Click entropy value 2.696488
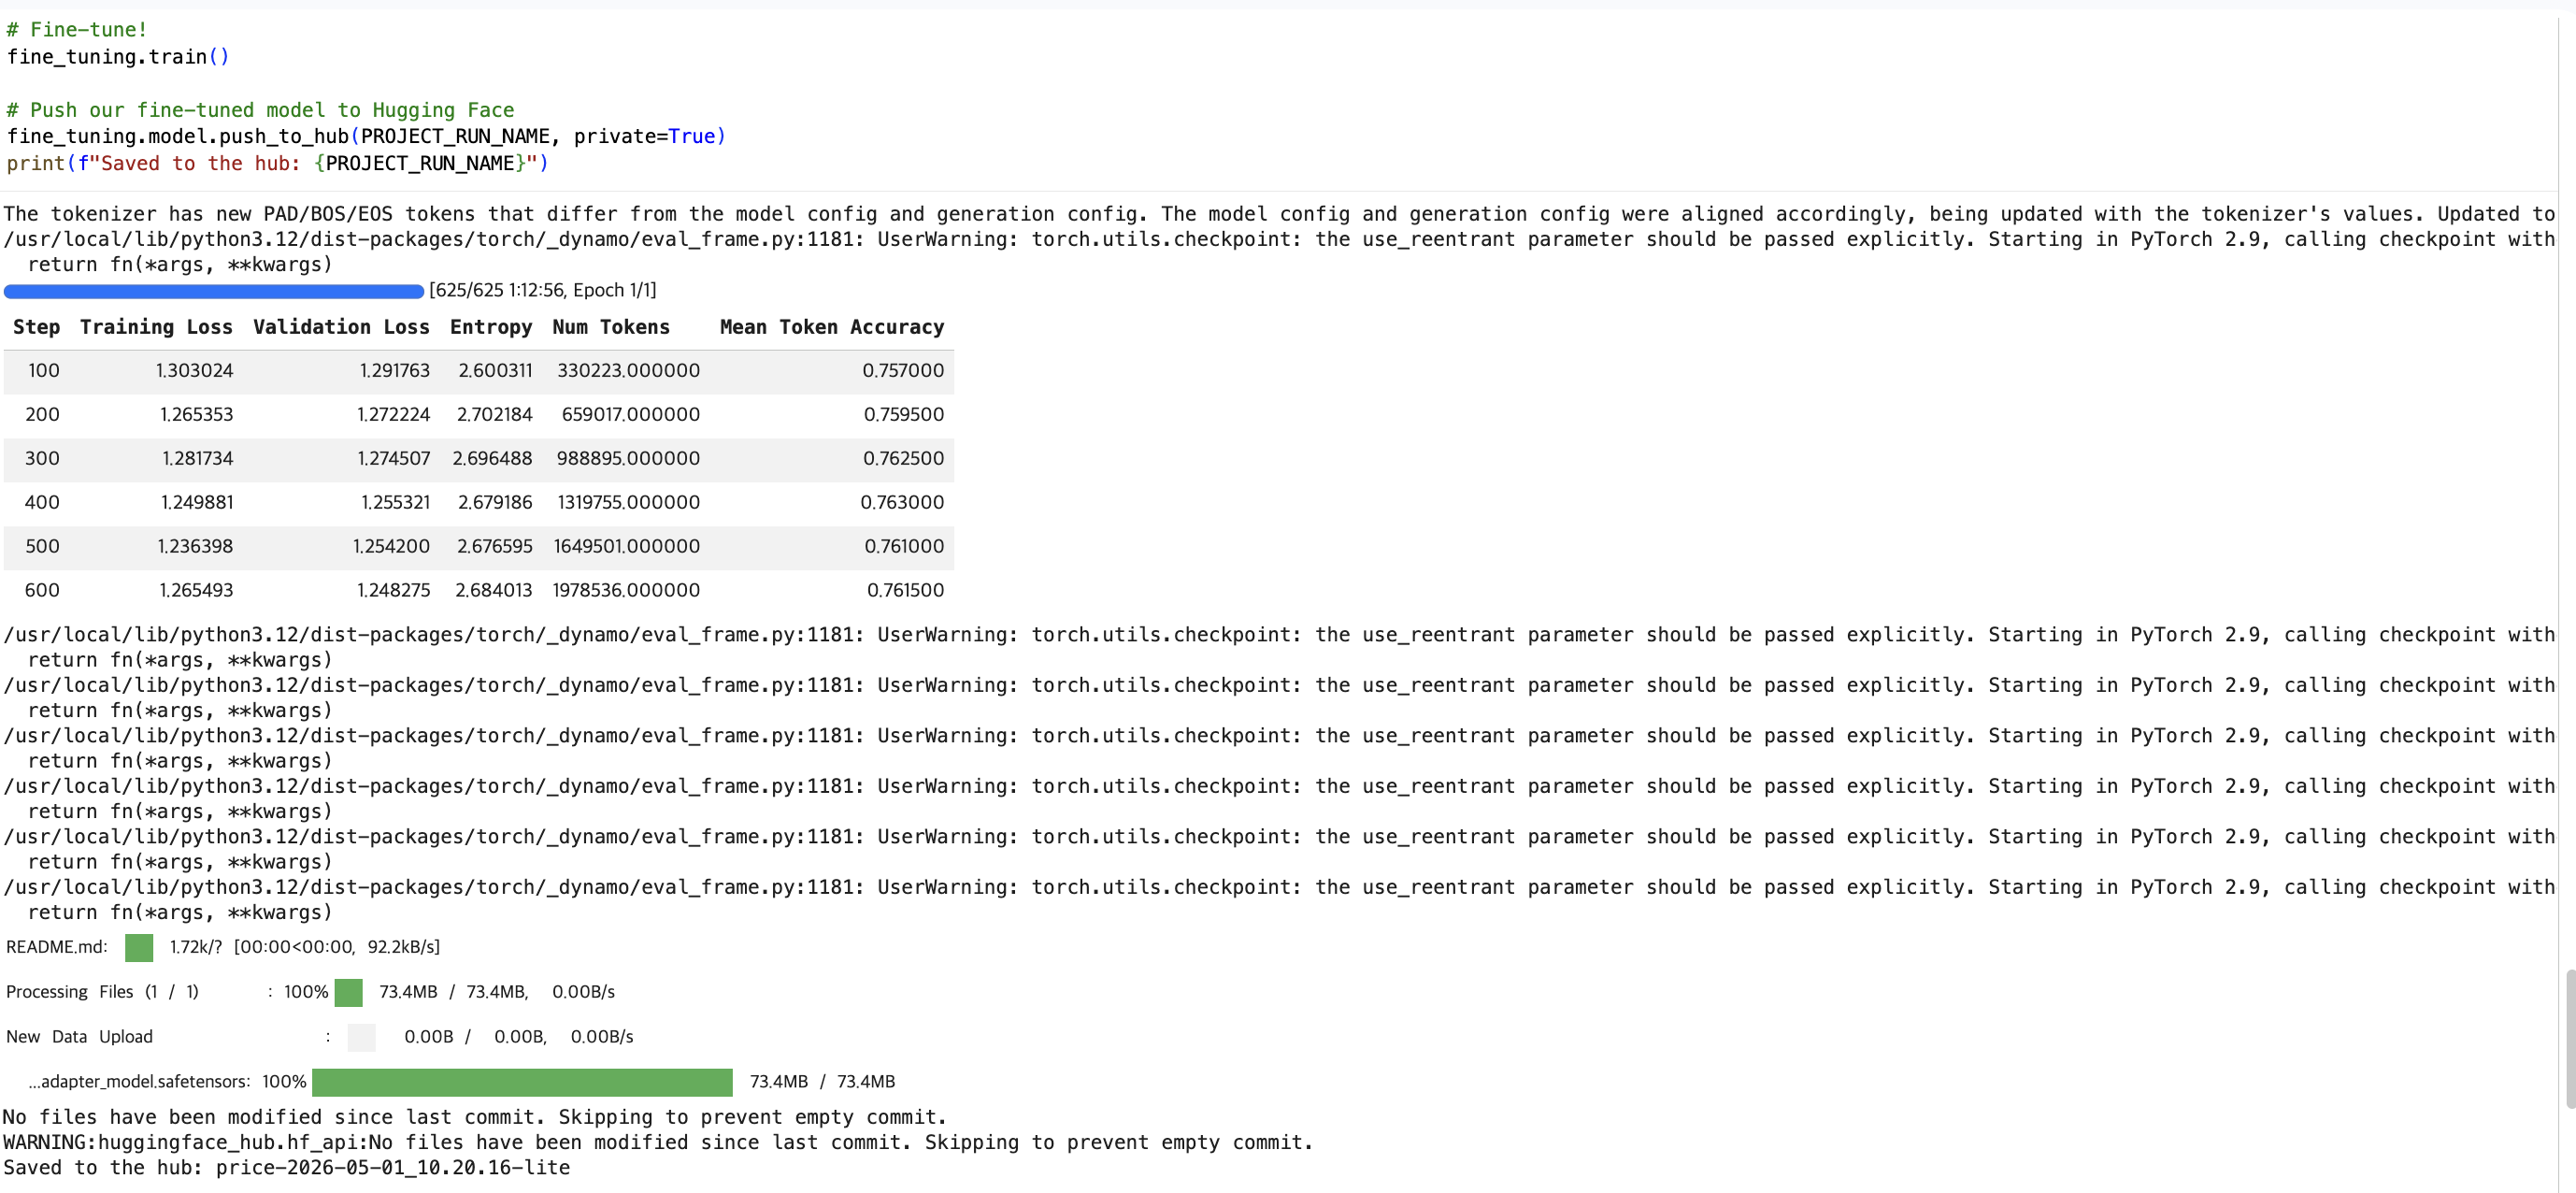This screenshot has height=1193, width=2576. (492, 458)
